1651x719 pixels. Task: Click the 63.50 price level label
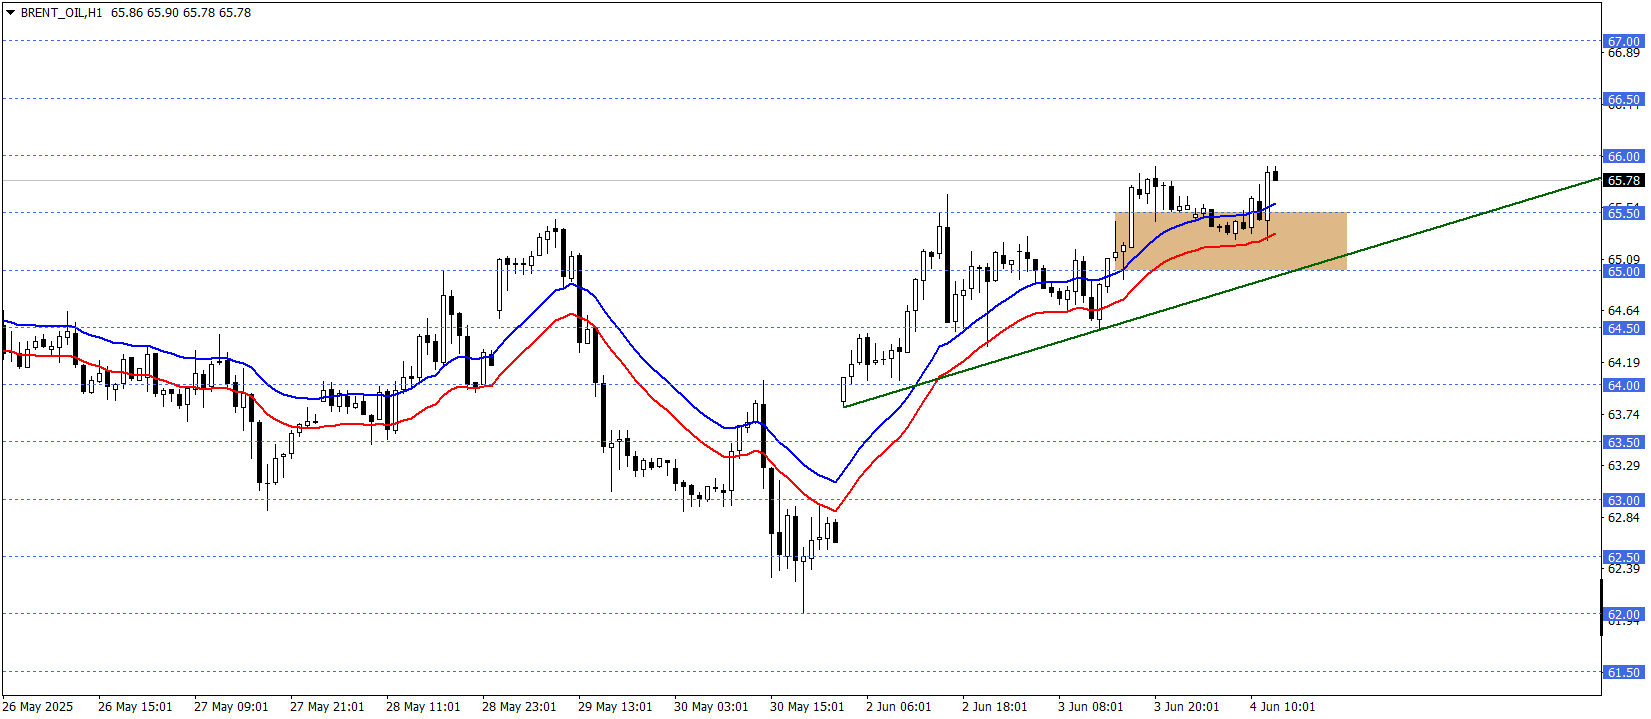(1623, 442)
